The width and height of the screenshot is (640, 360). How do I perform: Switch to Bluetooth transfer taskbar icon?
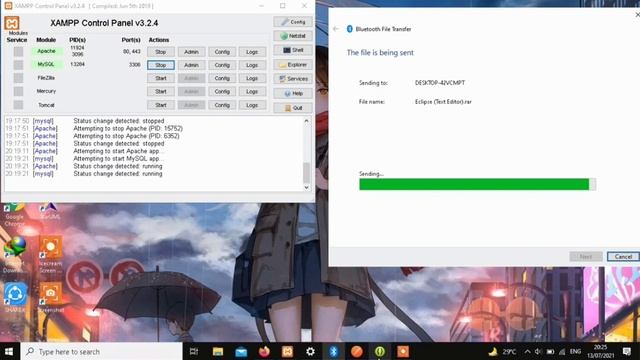click(x=333, y=351)
